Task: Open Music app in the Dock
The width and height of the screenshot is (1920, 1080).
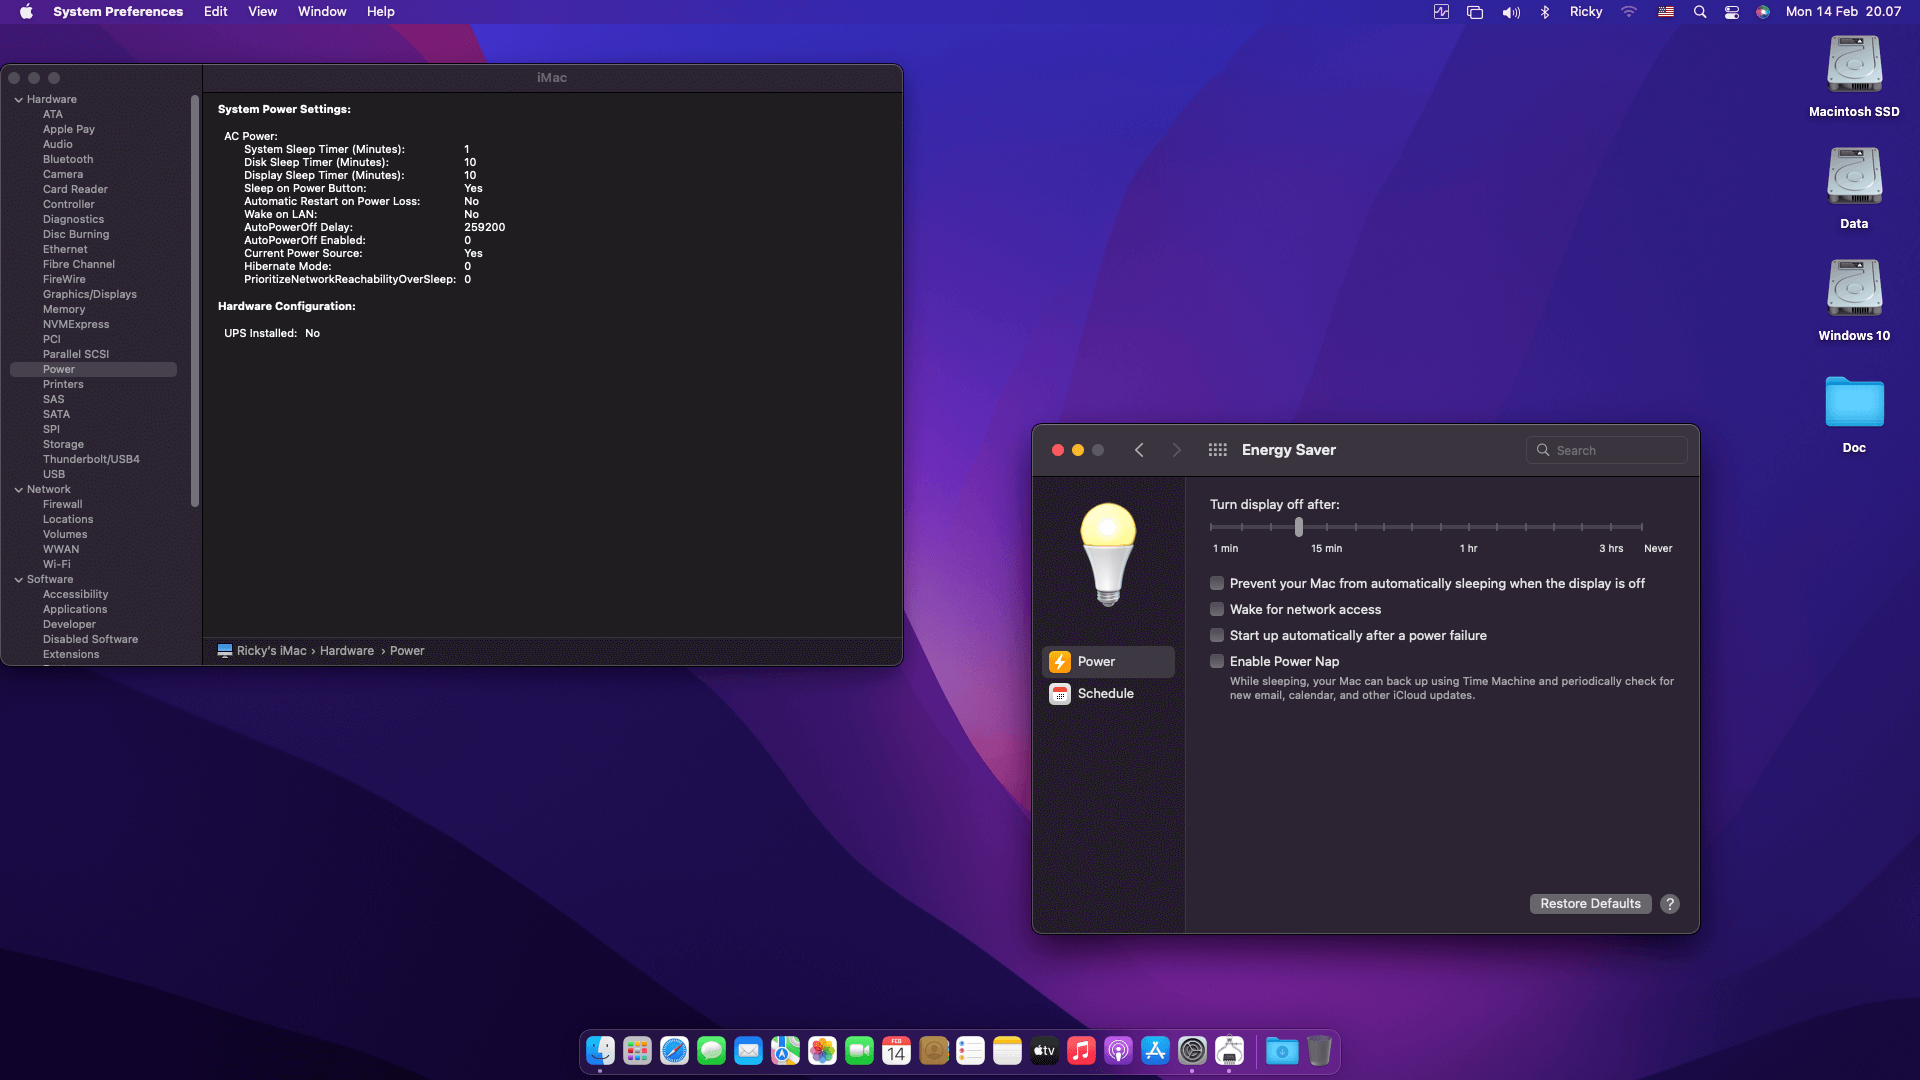Action: tap(1081, 1051)
